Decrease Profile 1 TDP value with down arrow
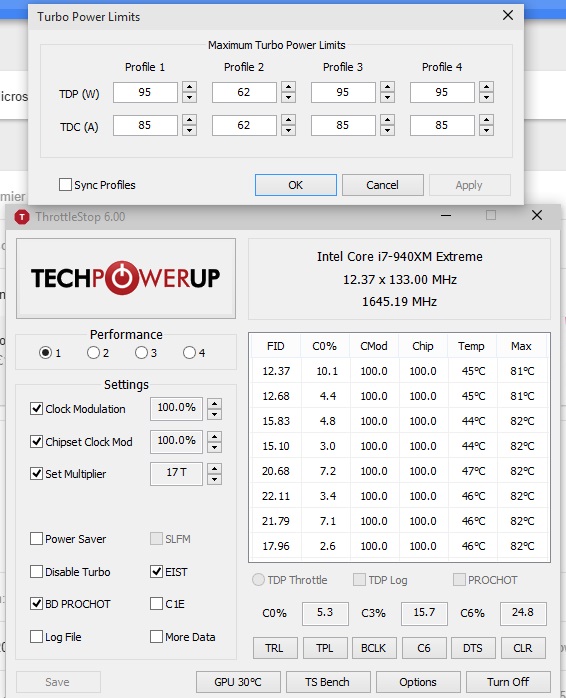 tap(190, 97)
